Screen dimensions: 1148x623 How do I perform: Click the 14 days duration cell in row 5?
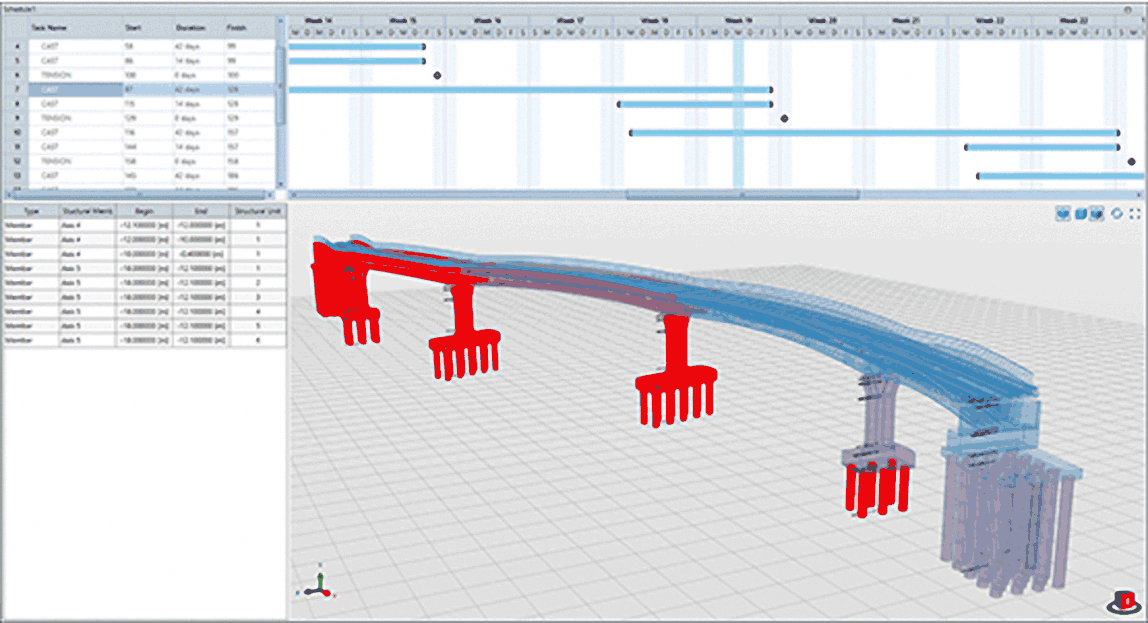(x=198, y=61)
